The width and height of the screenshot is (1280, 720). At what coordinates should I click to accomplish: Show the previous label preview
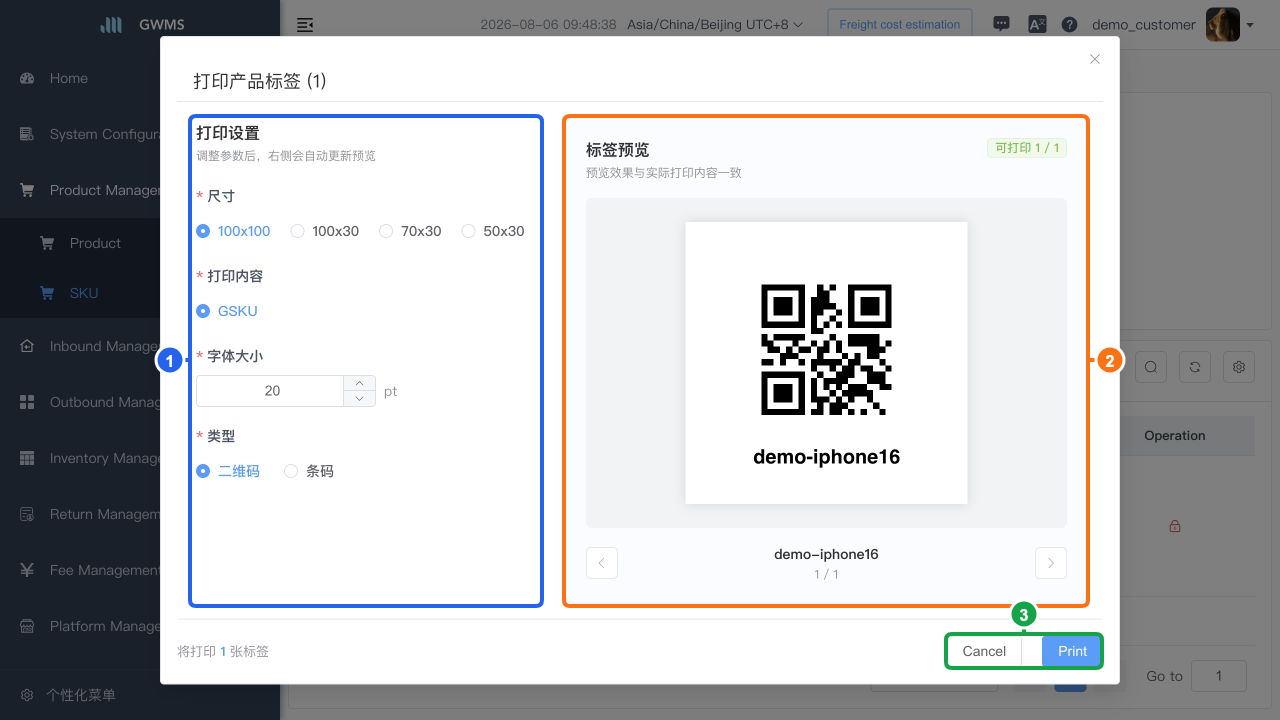(x=602, y=563)
